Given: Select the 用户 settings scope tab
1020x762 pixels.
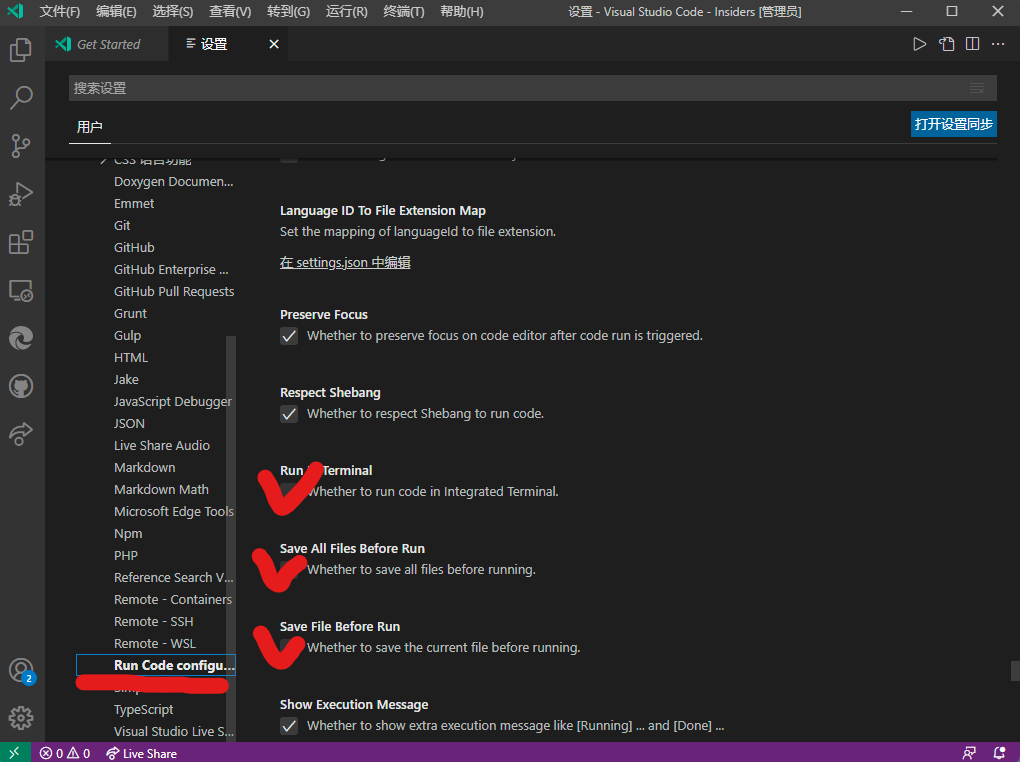Looking at the screenshot, I should (x=90, y=127).
